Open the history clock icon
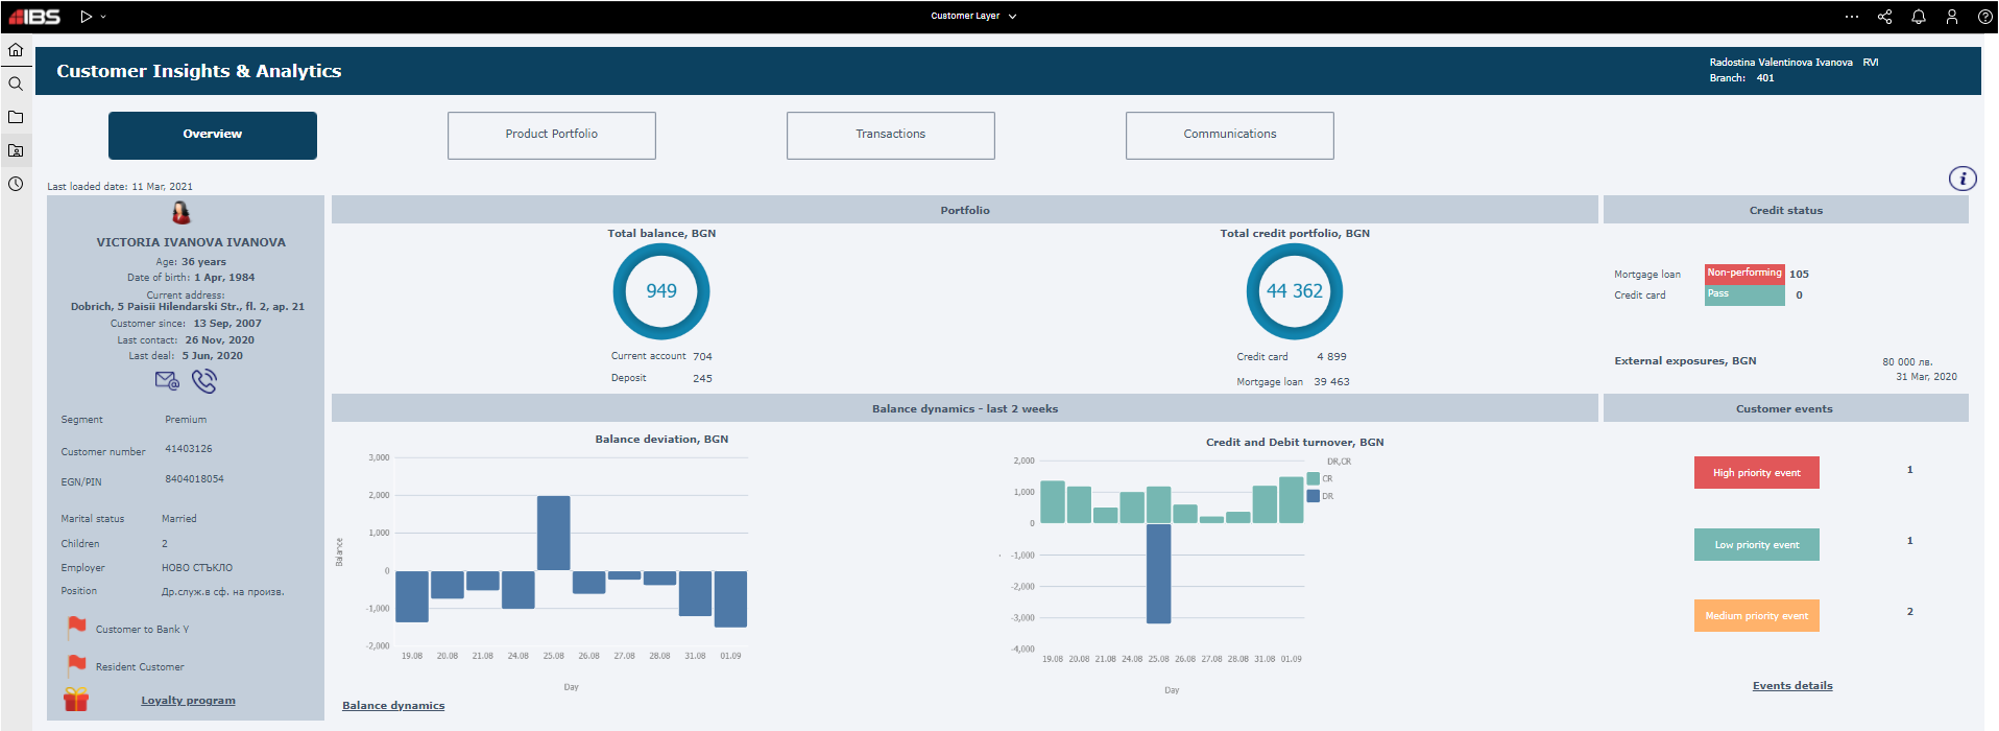Screen dimensions: 1999x731 (x=16, y=184)
